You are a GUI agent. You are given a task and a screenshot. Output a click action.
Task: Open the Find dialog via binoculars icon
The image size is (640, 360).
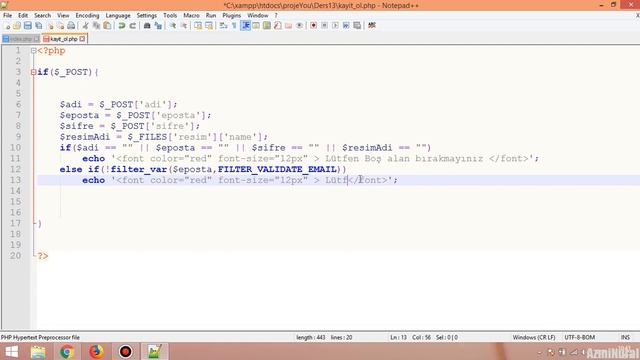pyautogui.click(x=147, y=26)
